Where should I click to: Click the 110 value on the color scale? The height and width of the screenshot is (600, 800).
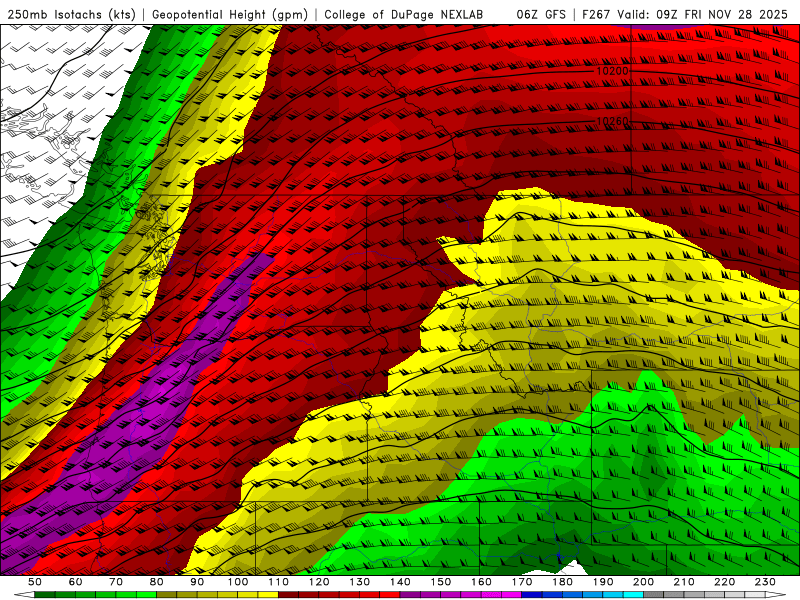(x=279, y=582)
